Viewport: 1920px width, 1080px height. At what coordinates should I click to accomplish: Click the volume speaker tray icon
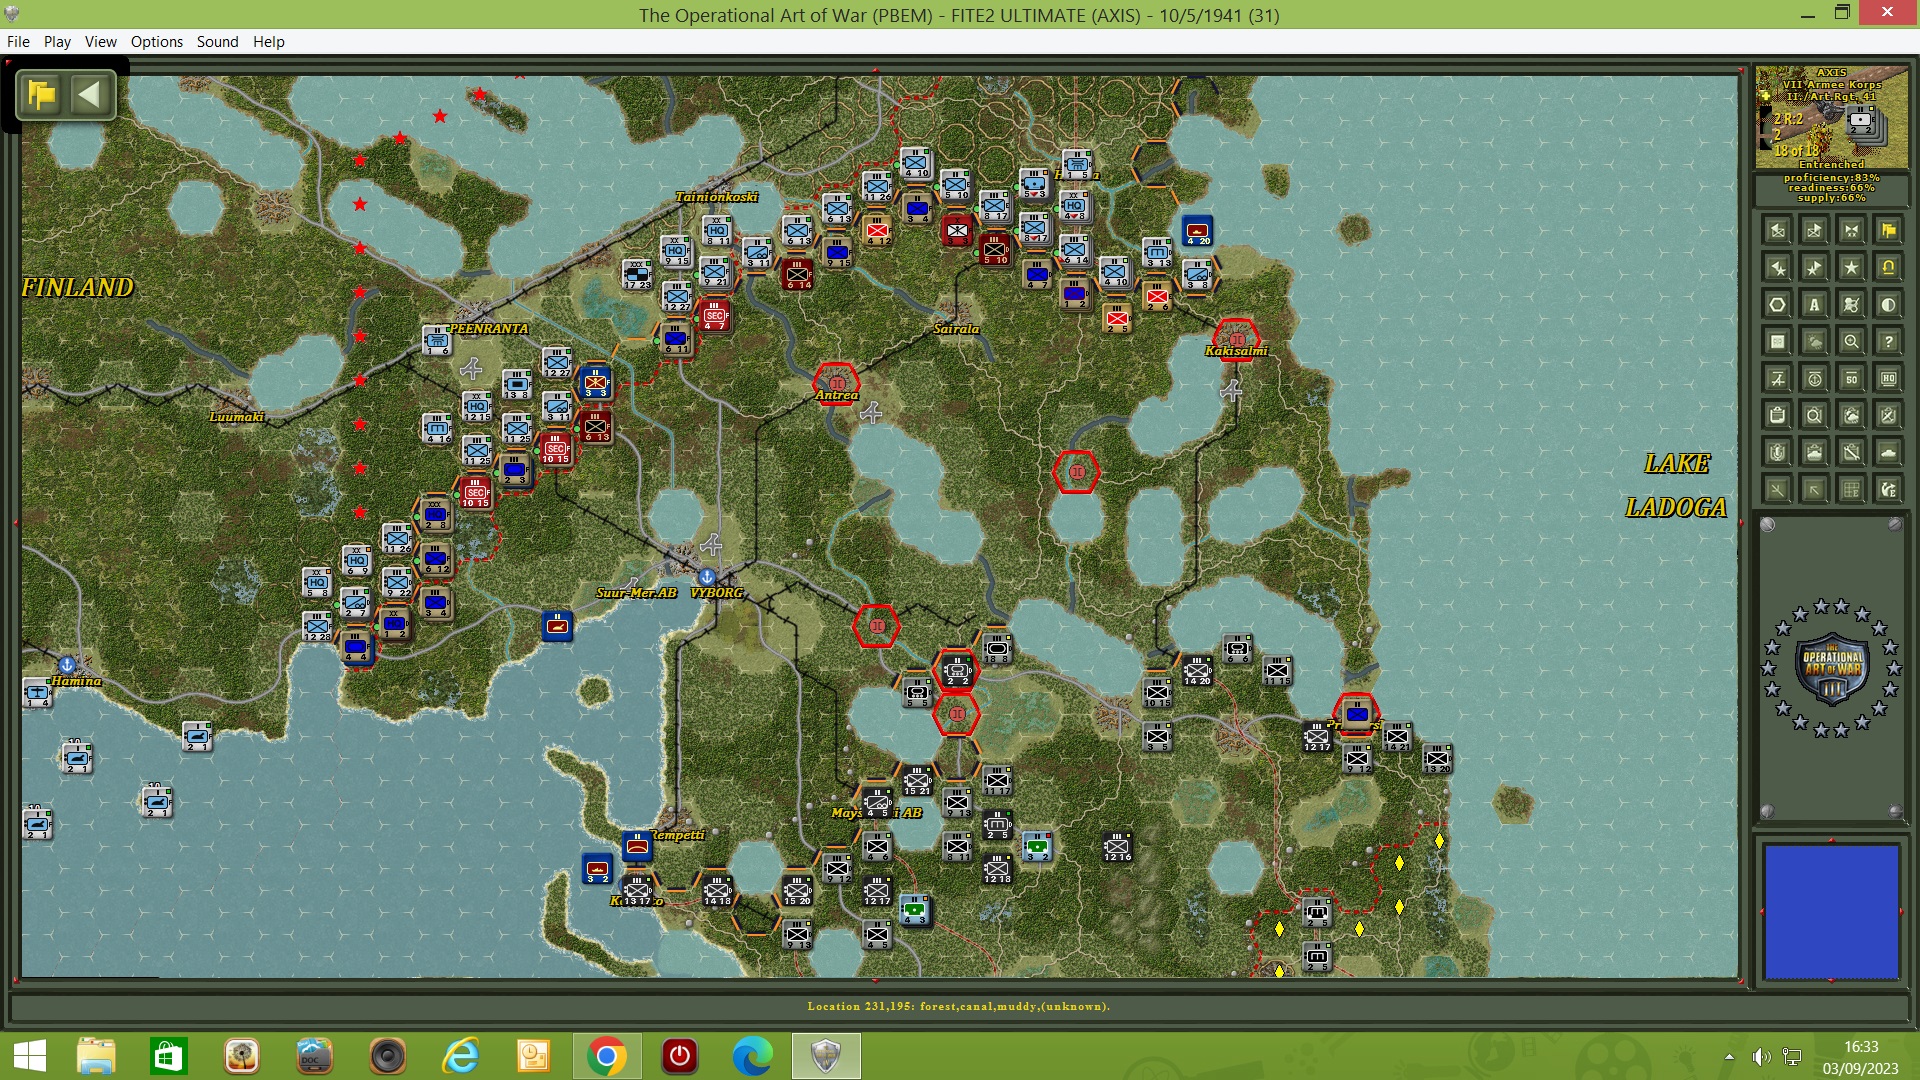[1761, 1057]
